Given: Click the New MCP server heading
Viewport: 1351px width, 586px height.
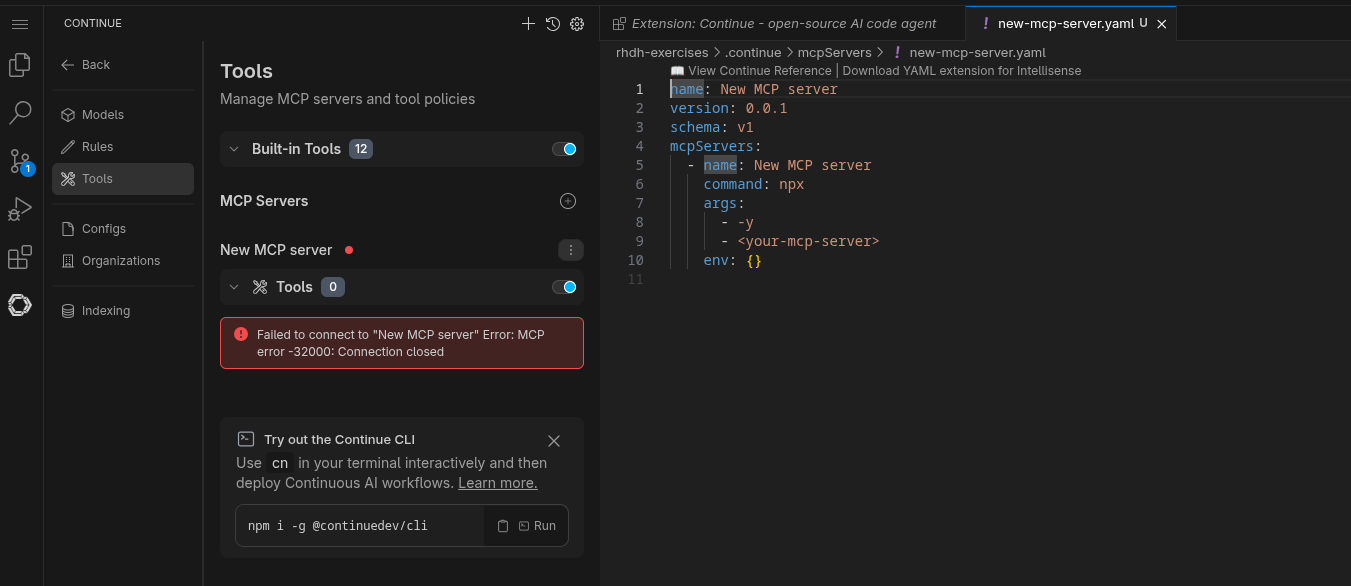Looking at the screenshot, I should (x=276, y=250).
